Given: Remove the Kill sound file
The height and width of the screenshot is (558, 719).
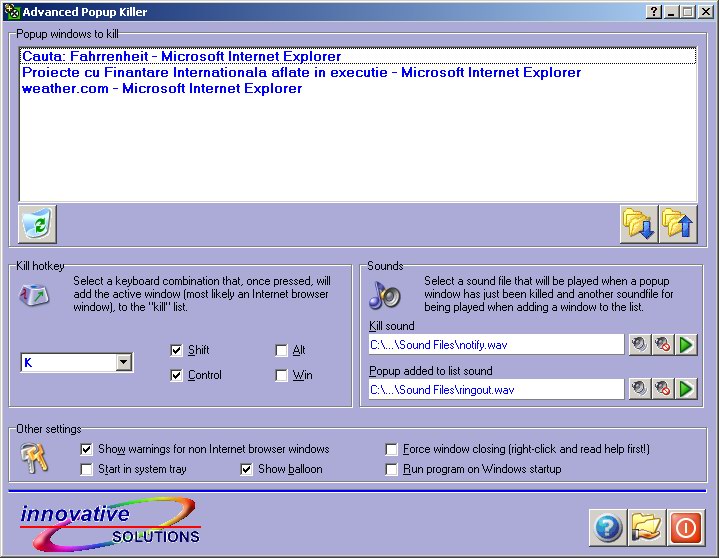Looking at the screenshot, I should click(x=663, y=344).
